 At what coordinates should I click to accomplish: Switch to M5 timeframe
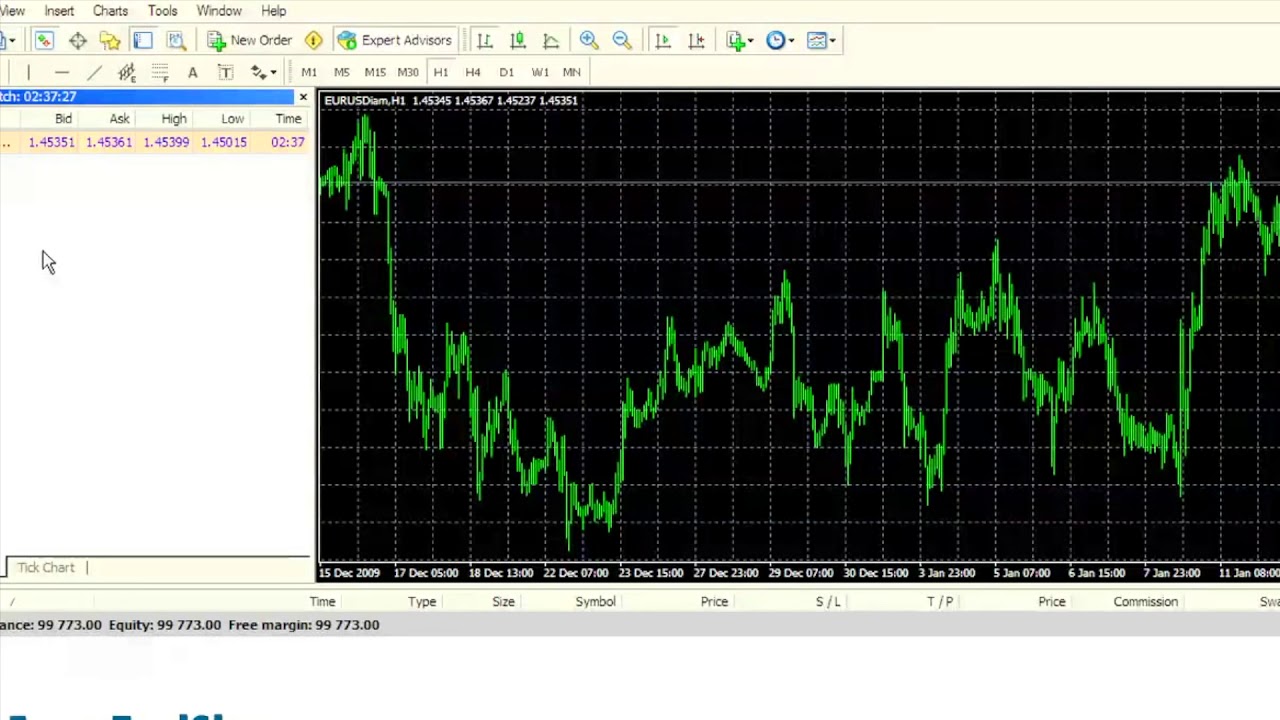pos(342,72)
